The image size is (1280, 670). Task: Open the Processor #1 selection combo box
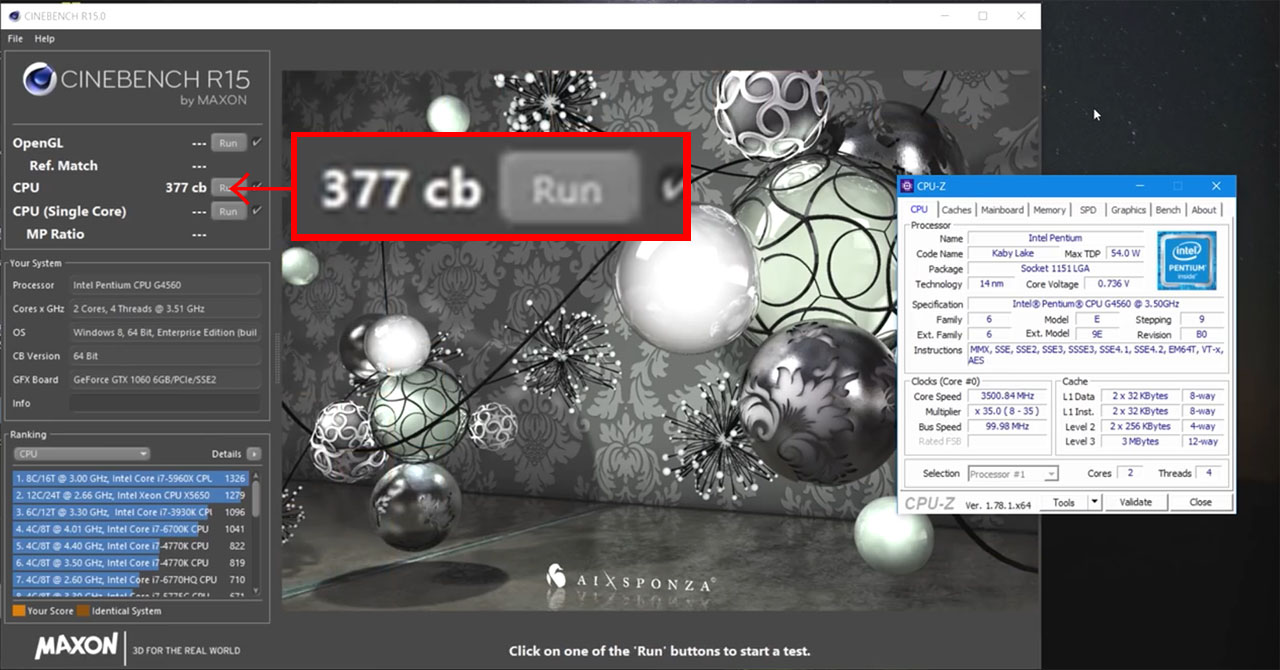tap(1012, 473)
